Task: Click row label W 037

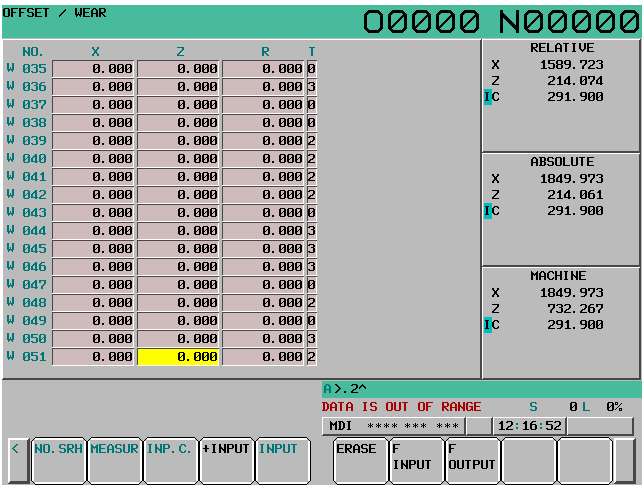Action: (27, 104)
